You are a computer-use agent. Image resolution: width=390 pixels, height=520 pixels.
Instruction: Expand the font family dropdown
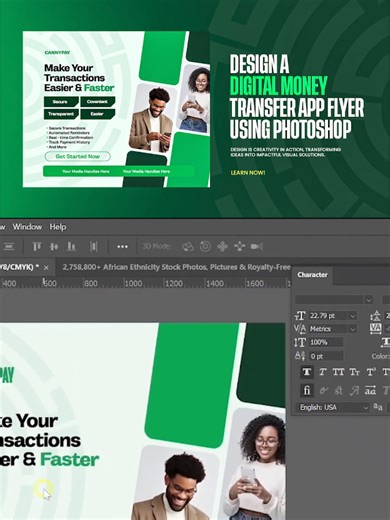(368, 300)
